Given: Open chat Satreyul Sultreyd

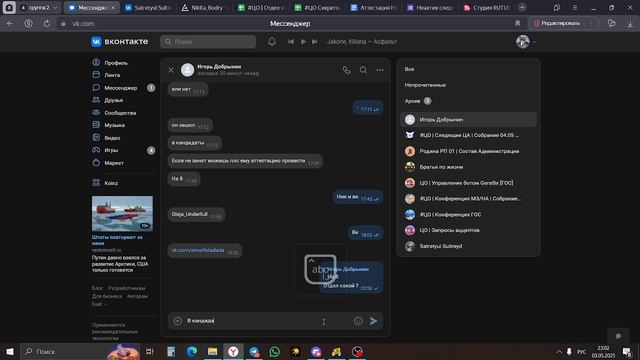Looking at the screenshot, I should pos(469,246).
